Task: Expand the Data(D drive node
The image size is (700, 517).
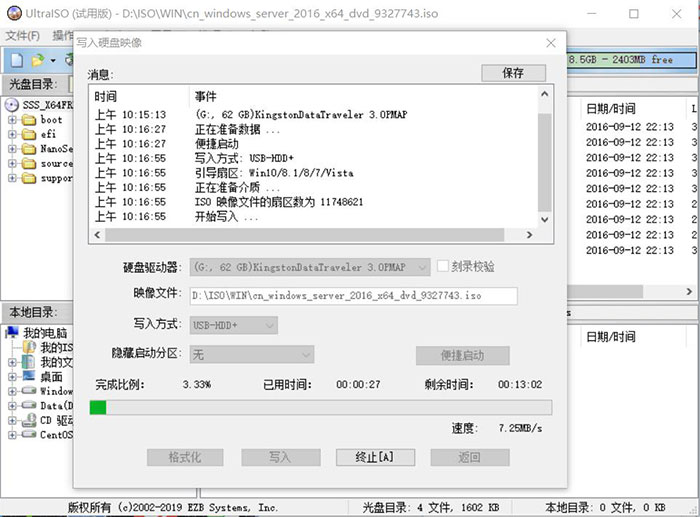Action: point(12,406)
